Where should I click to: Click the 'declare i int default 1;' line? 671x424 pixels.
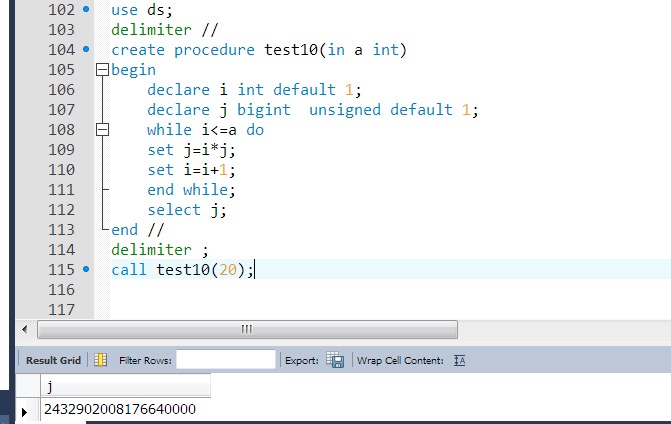[x=254, y=90]
